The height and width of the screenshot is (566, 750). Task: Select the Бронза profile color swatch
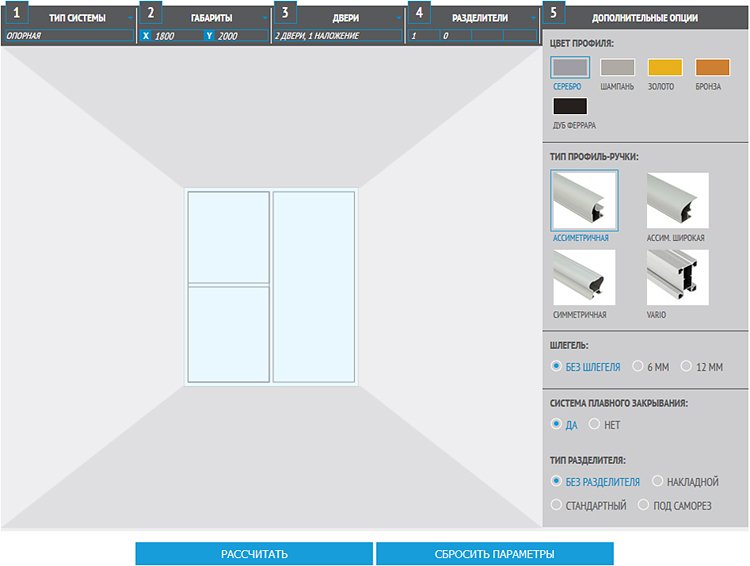[x=712, y=67]
